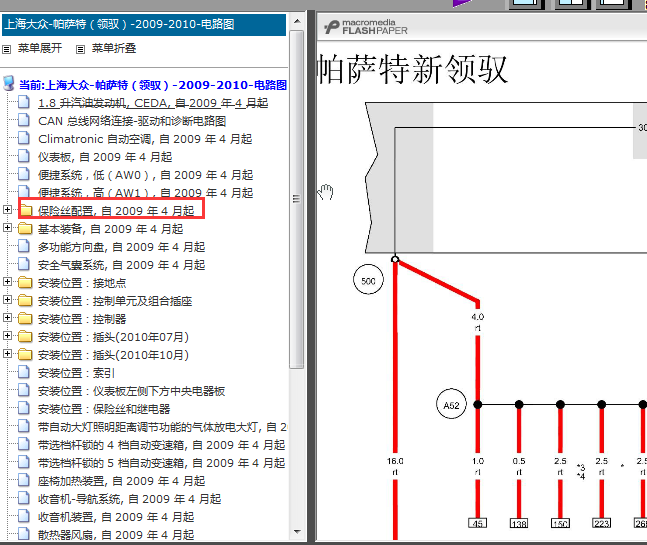Screen dimensions: 647x545
Task: Click the computer icon of the current root node
Action: pyautogui.click(x=9, y=83)
